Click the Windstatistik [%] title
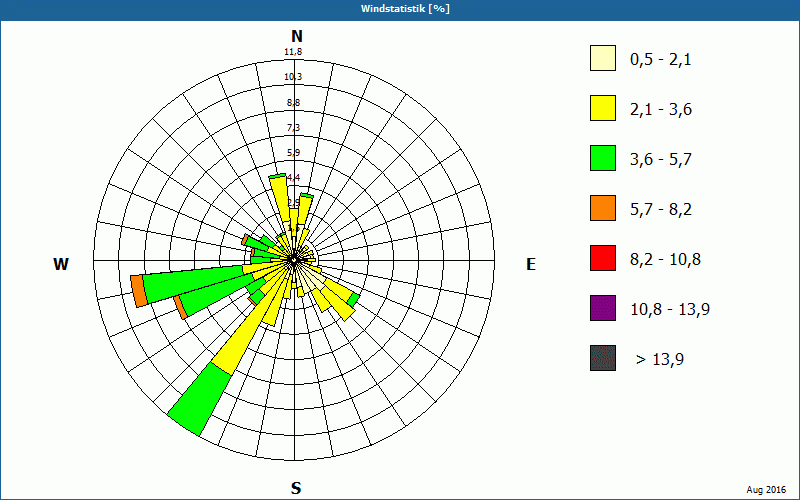Viewport: 800px width, 500px height. (405, 9)
